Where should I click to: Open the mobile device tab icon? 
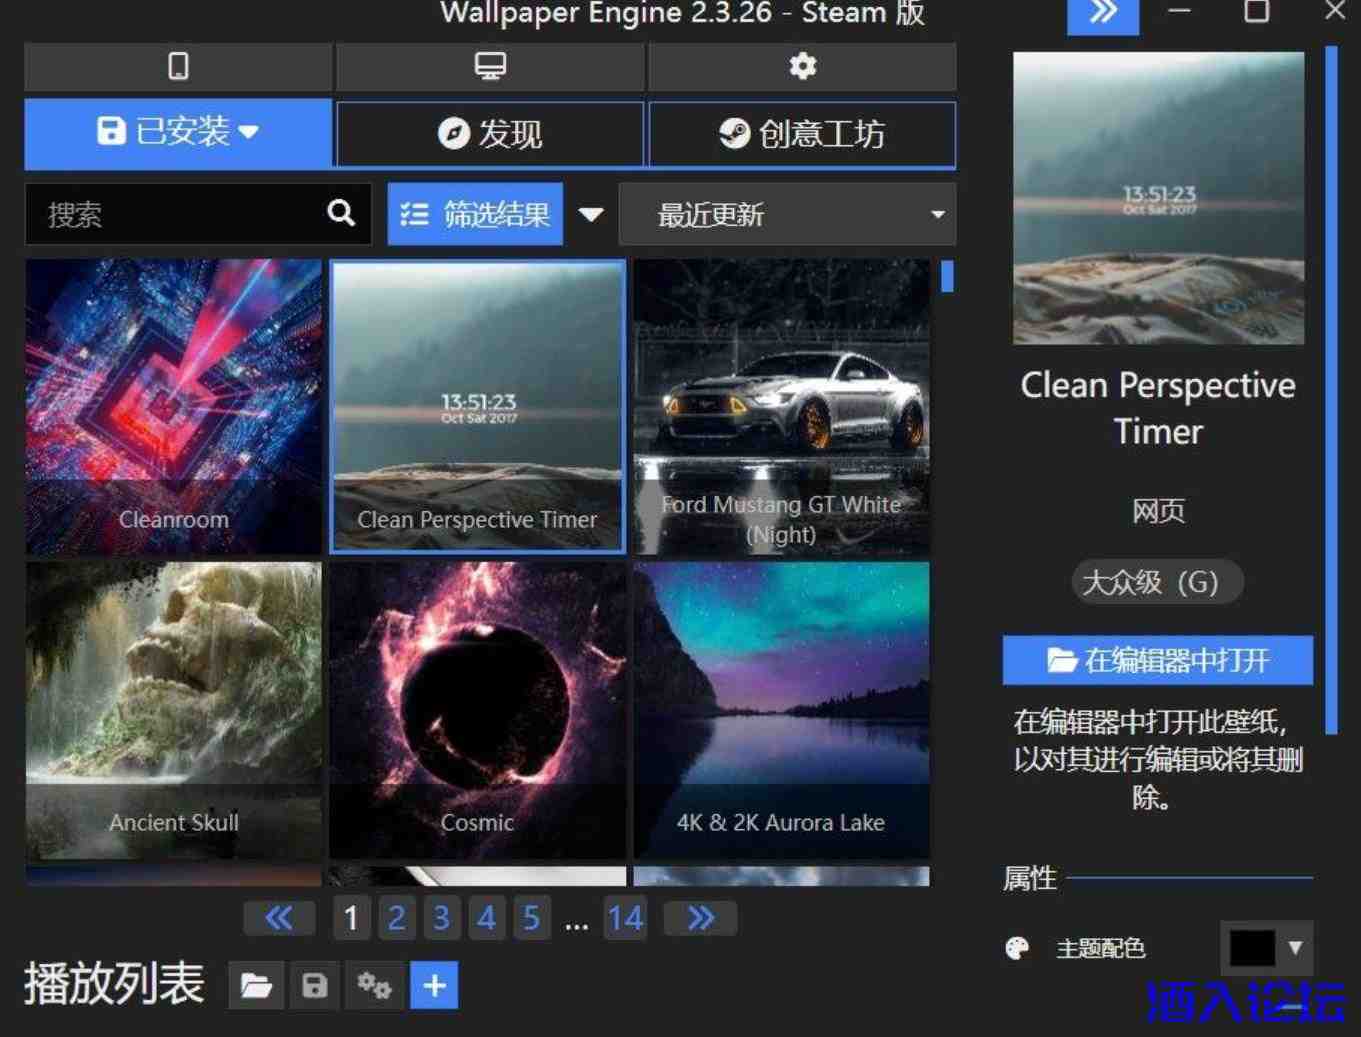coord(178,66)
